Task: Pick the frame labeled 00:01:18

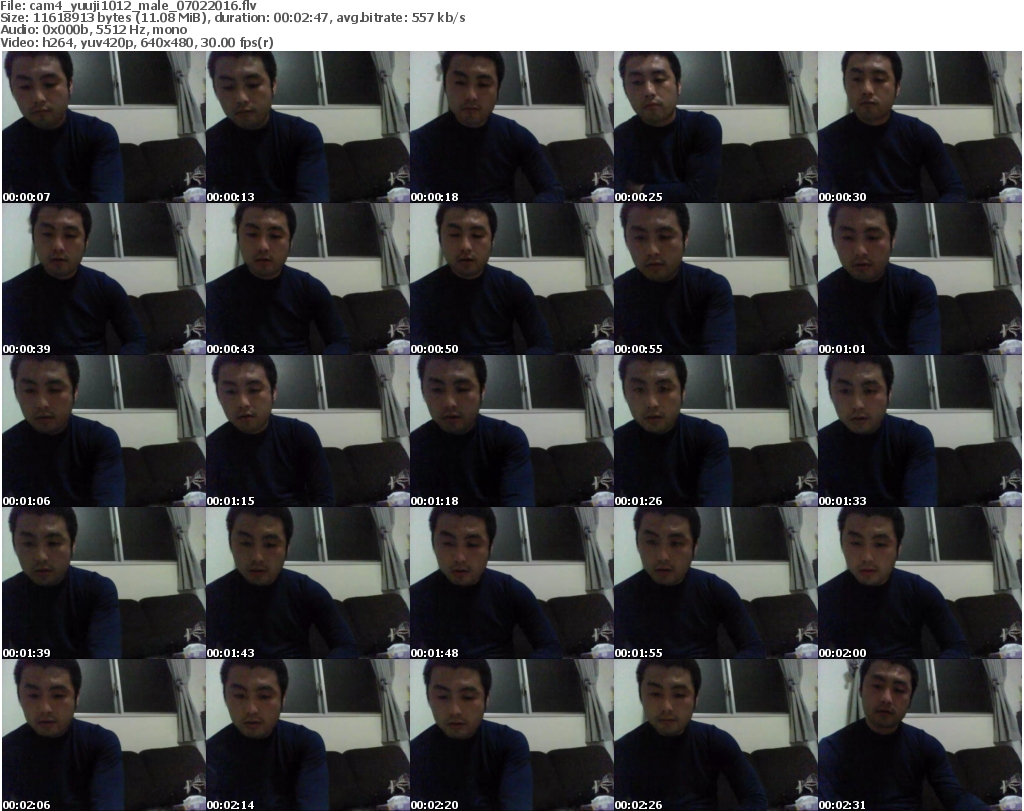Action: click(511, 431)
